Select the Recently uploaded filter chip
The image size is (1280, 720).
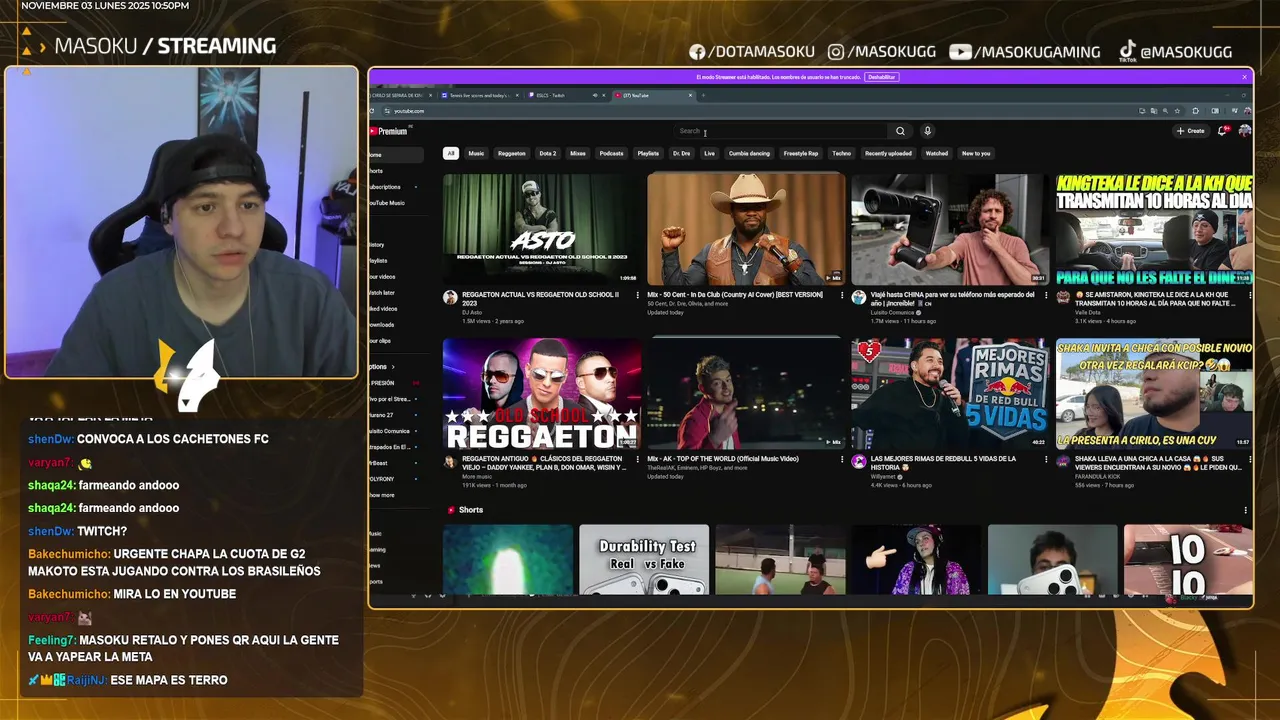click(888, 153)
